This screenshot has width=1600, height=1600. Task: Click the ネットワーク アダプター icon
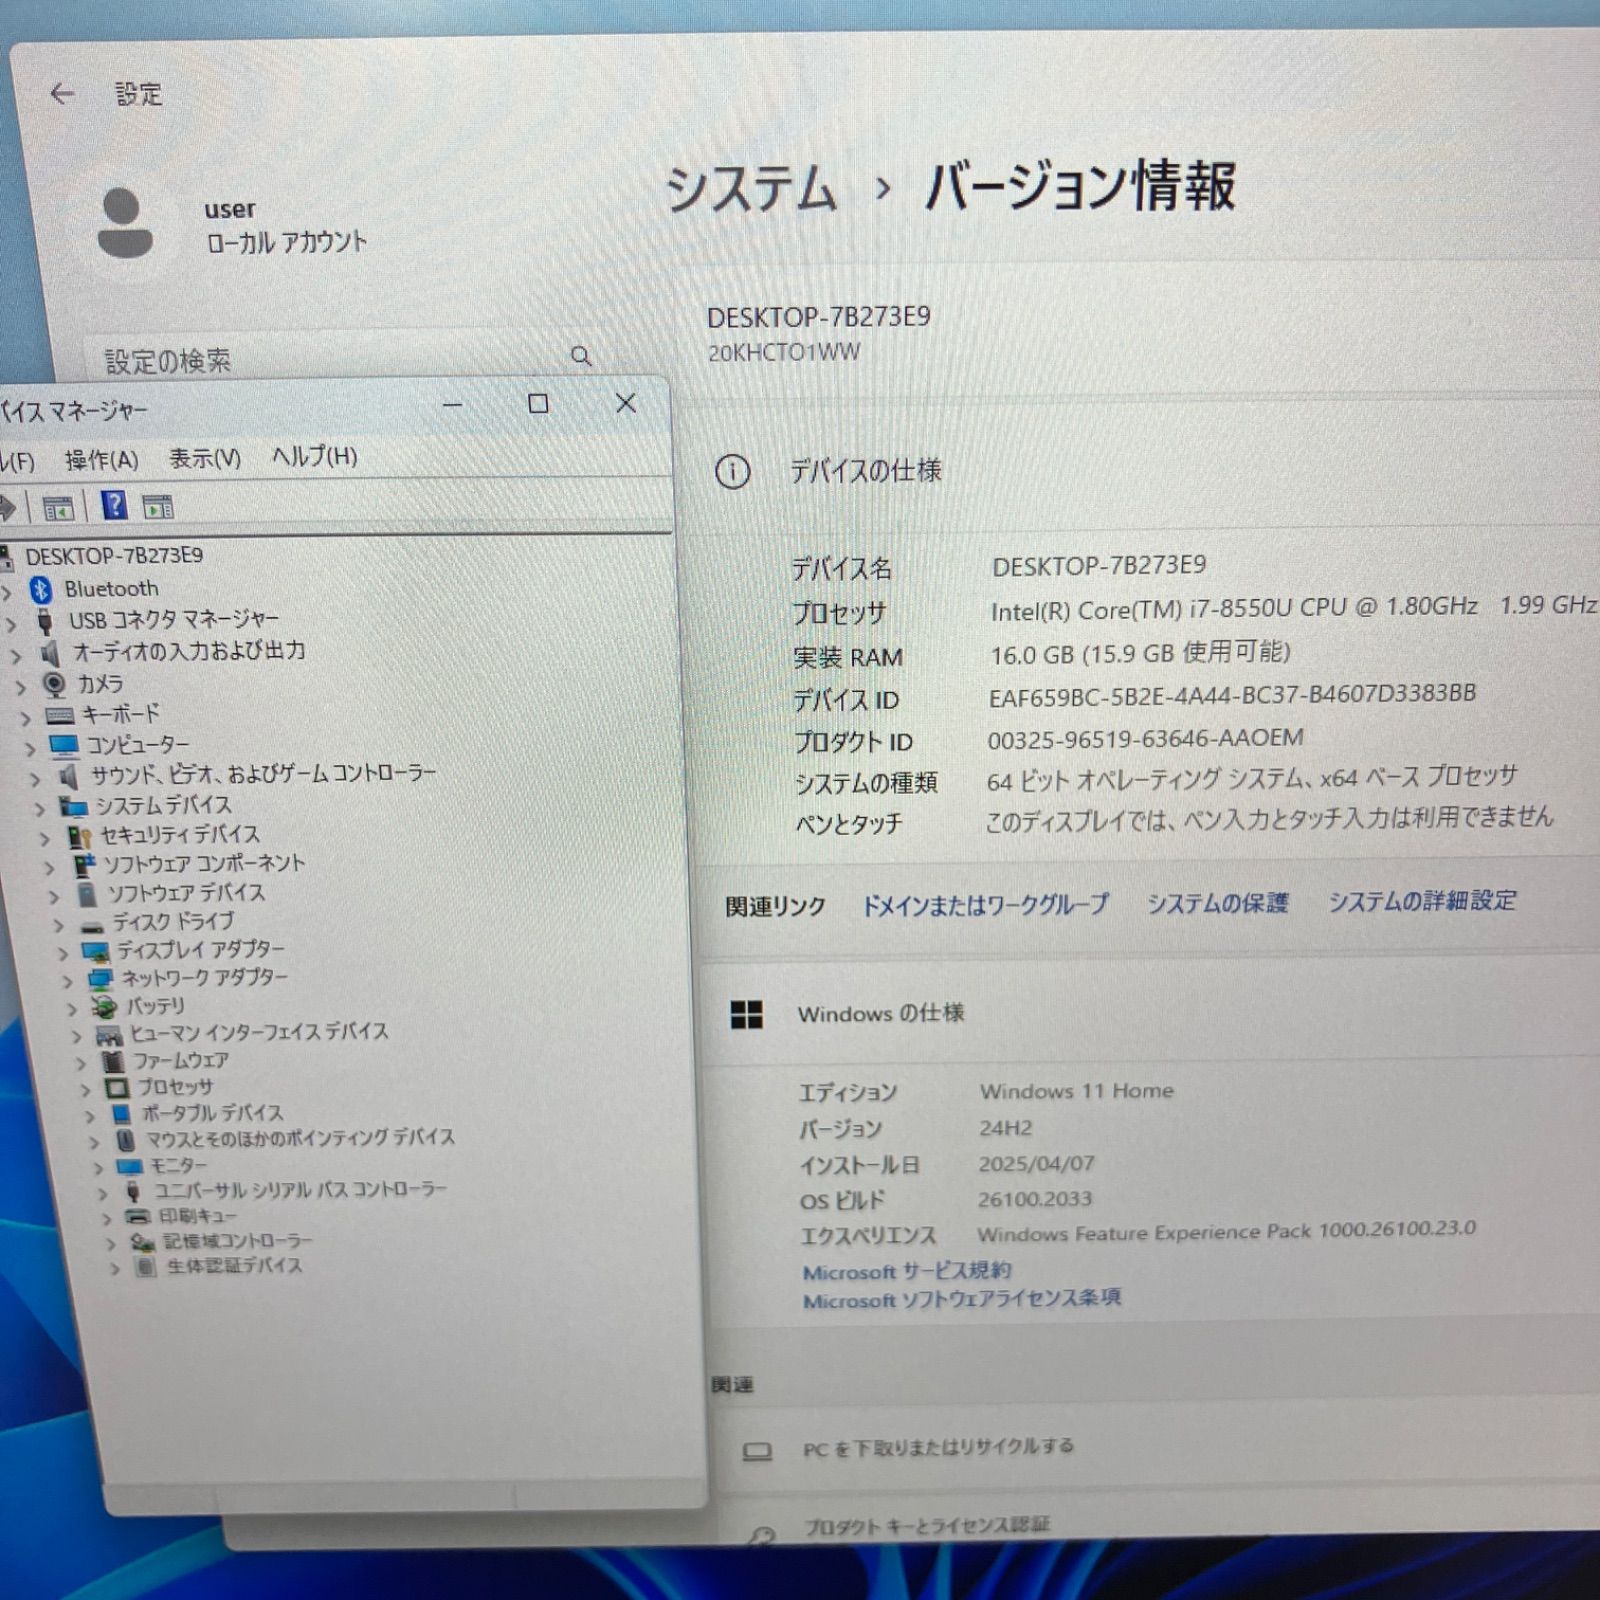tap(100, 979)
